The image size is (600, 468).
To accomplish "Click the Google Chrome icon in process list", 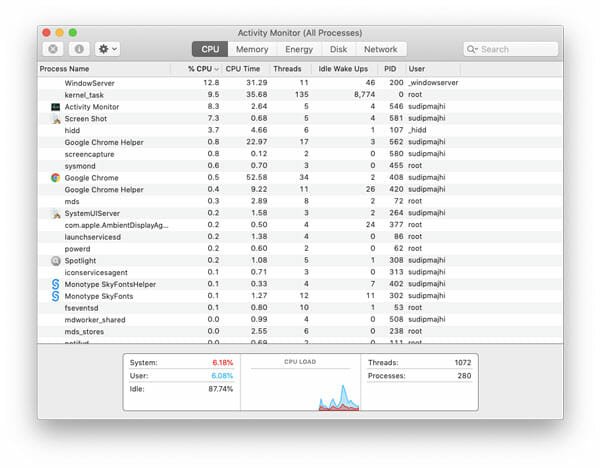I will [x=55, y=178].
